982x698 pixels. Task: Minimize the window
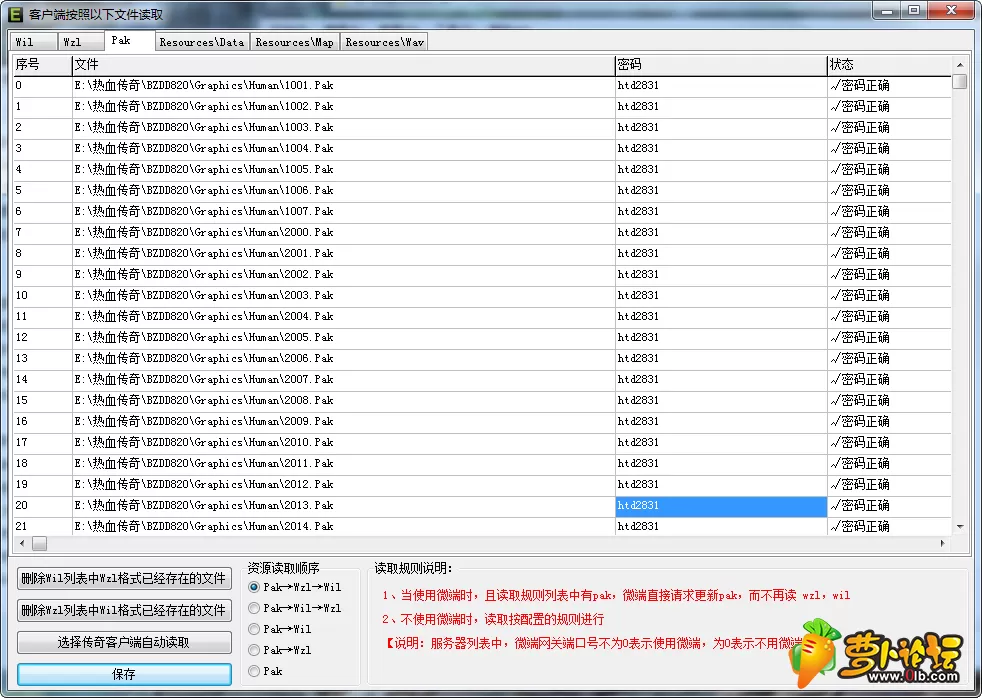point(887,11)
